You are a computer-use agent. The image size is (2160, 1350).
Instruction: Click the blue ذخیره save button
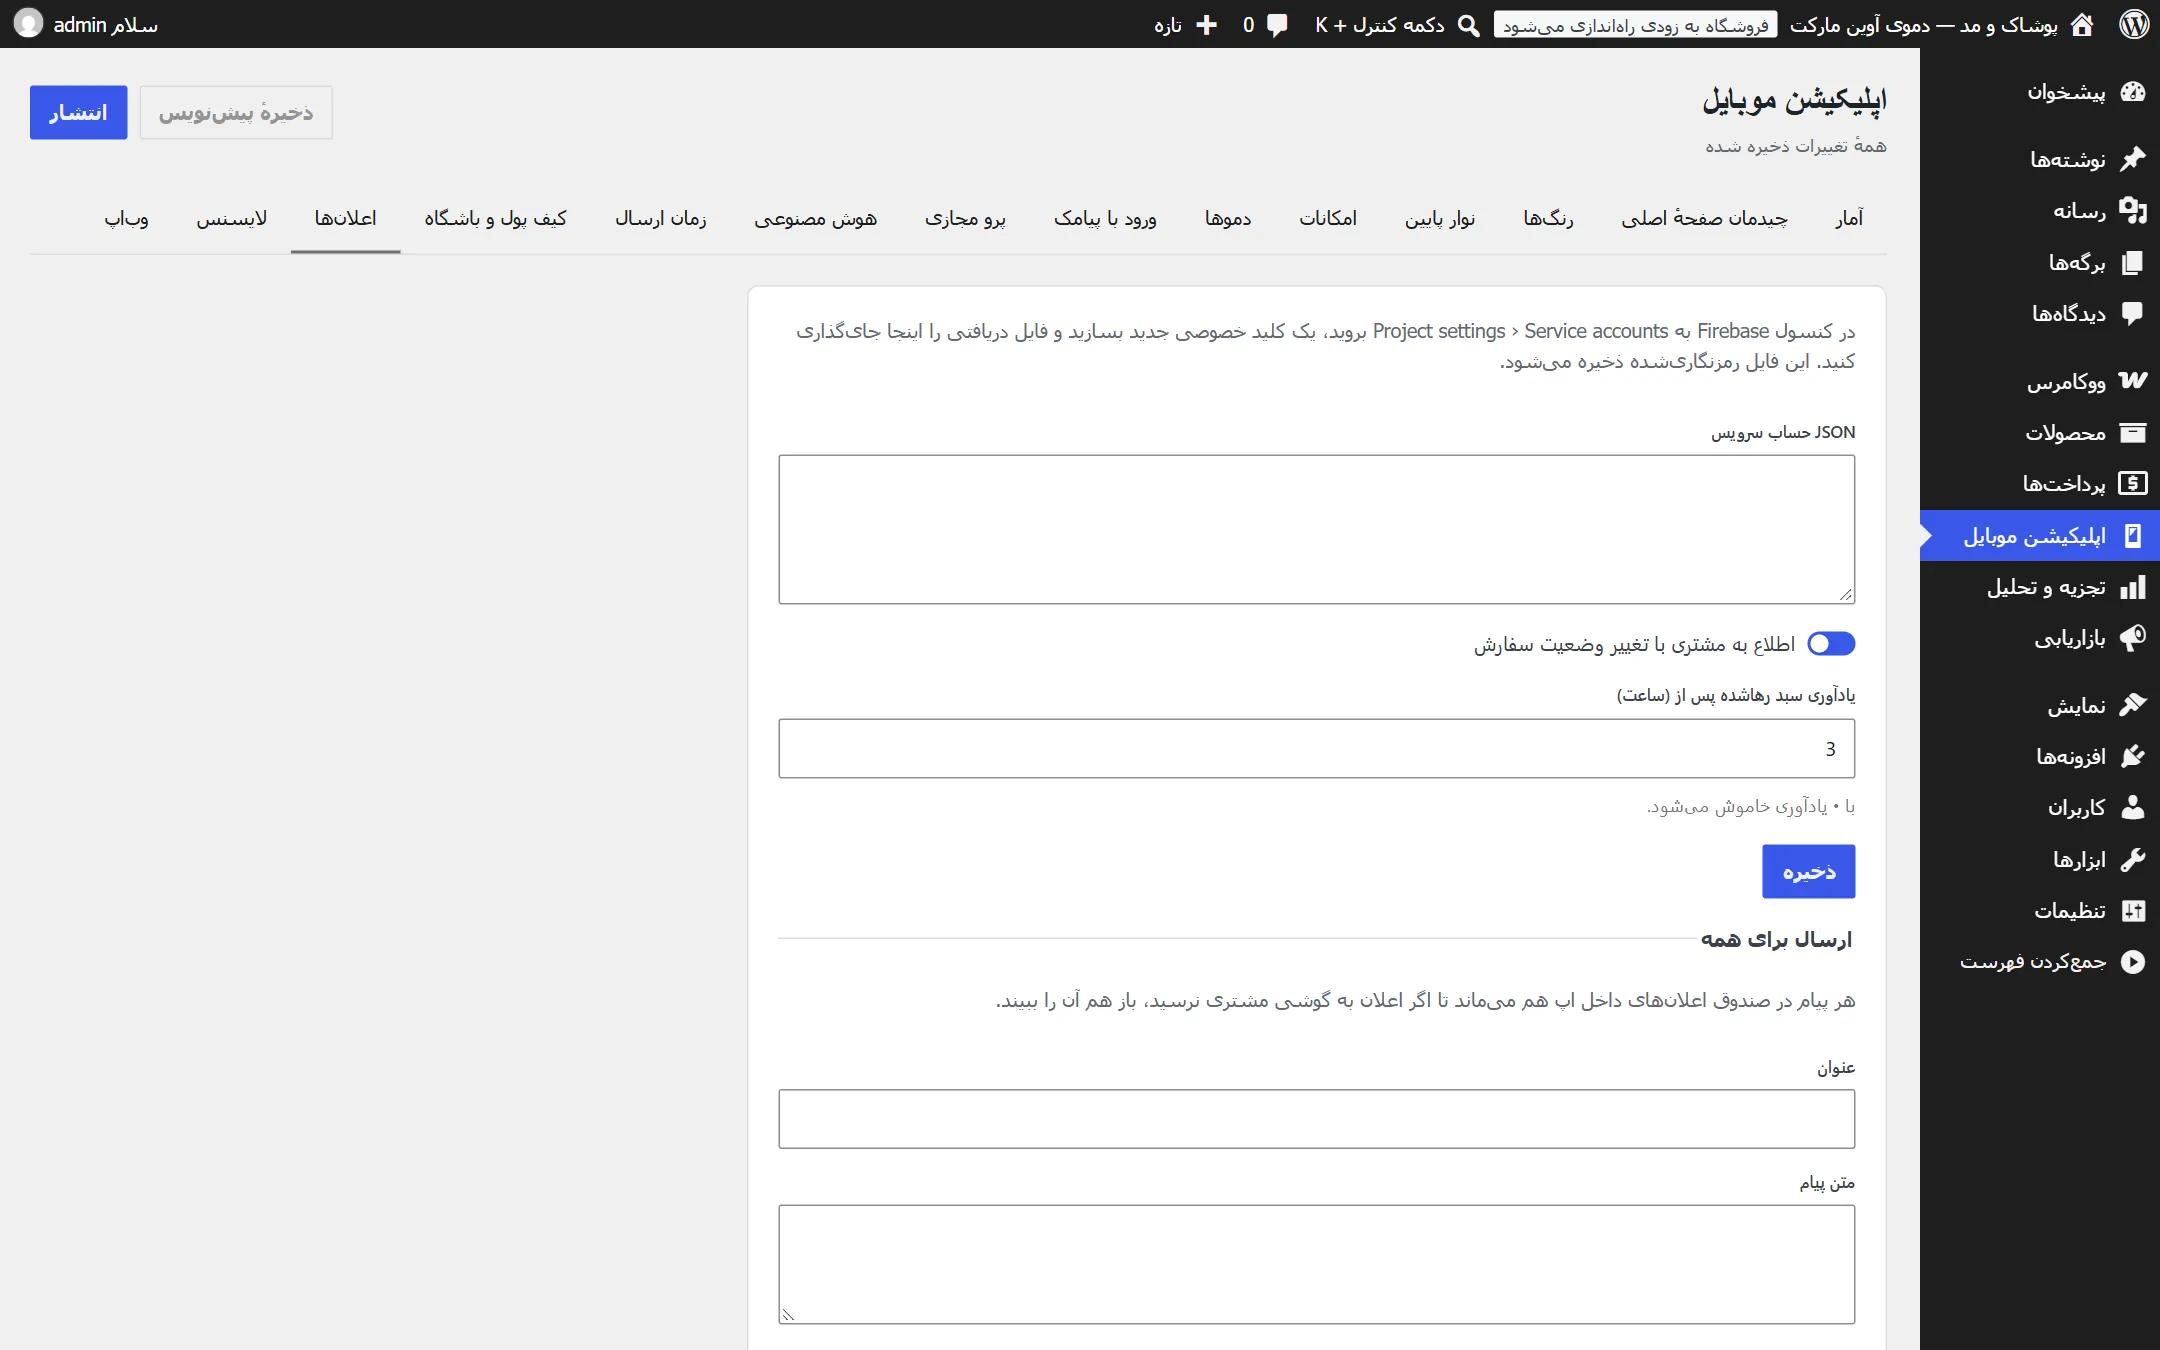click(1808, 872)
